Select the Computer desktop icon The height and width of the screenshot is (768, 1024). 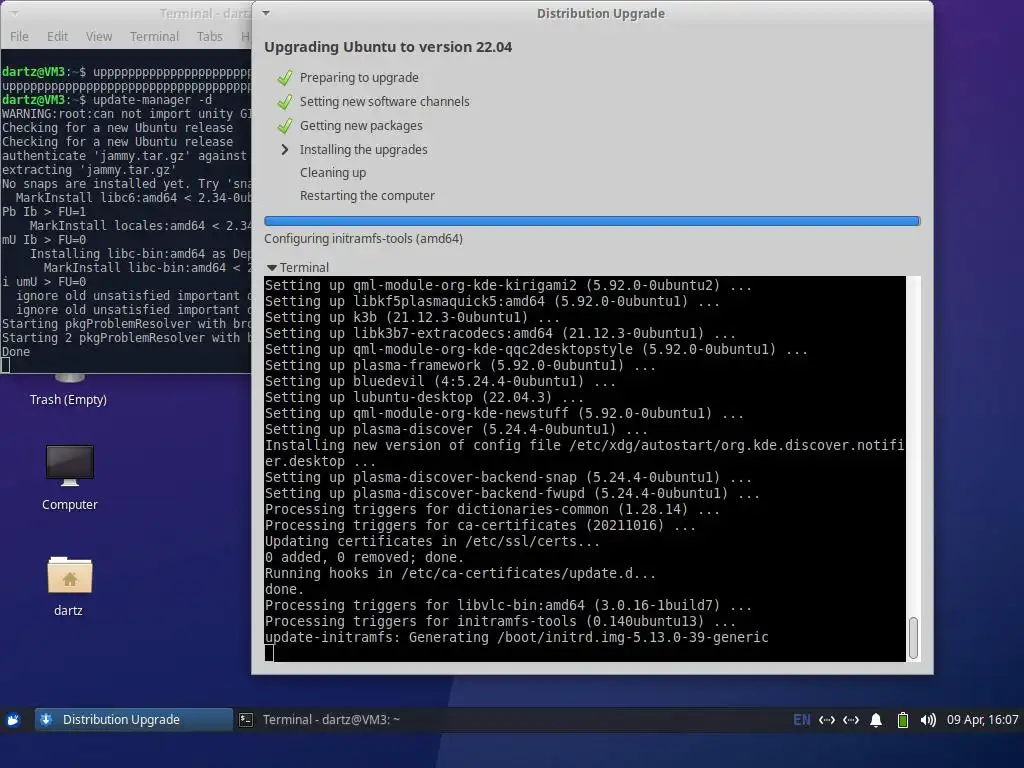click(69, 477)
